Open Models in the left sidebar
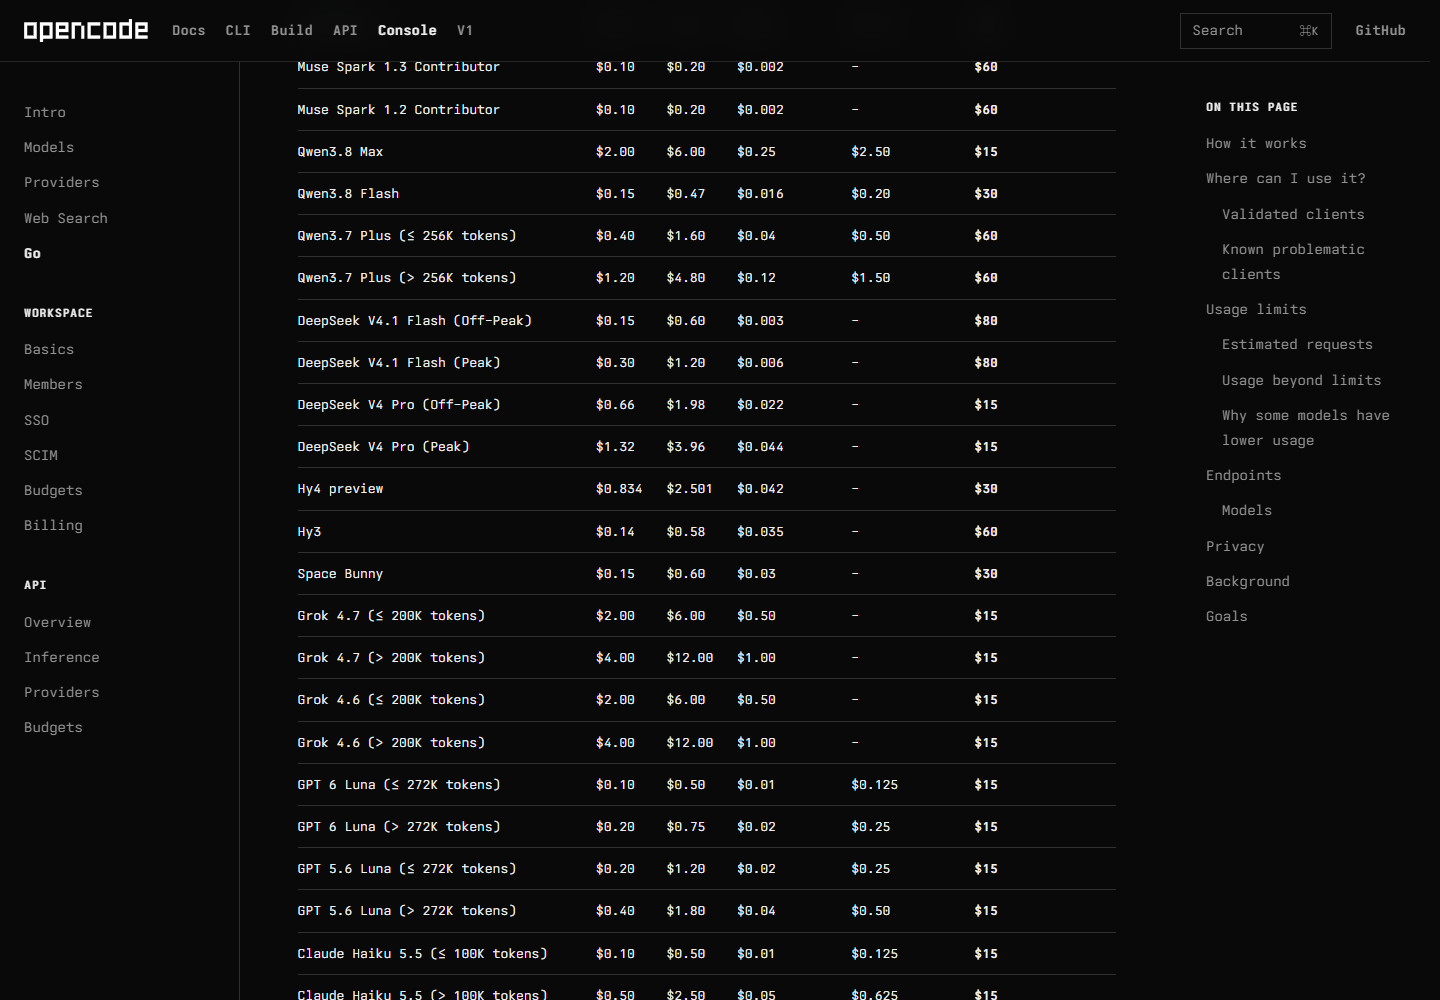Viewport: 1440px width, 1000px height. tap(49, 147)
